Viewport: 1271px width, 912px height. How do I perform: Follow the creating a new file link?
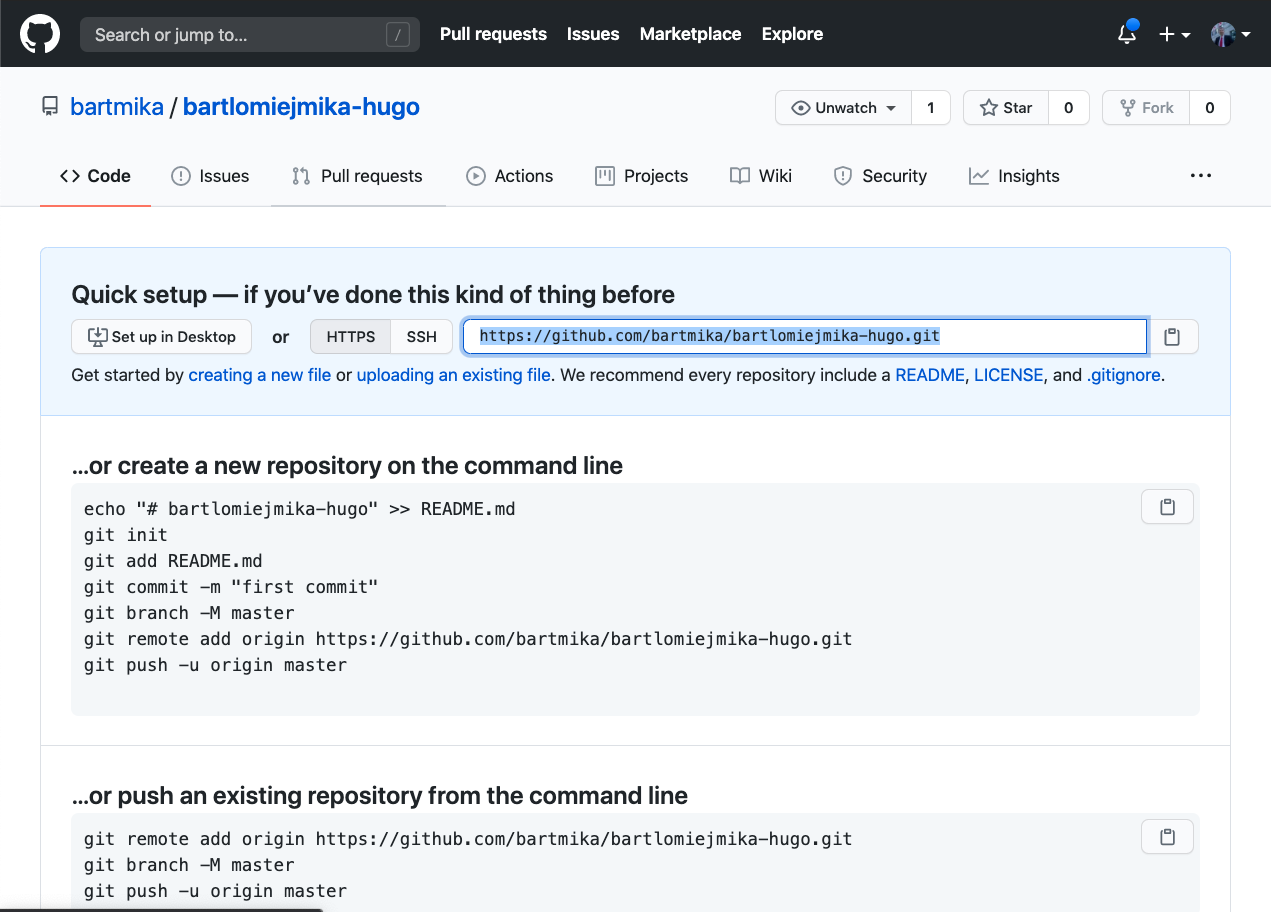260,376
